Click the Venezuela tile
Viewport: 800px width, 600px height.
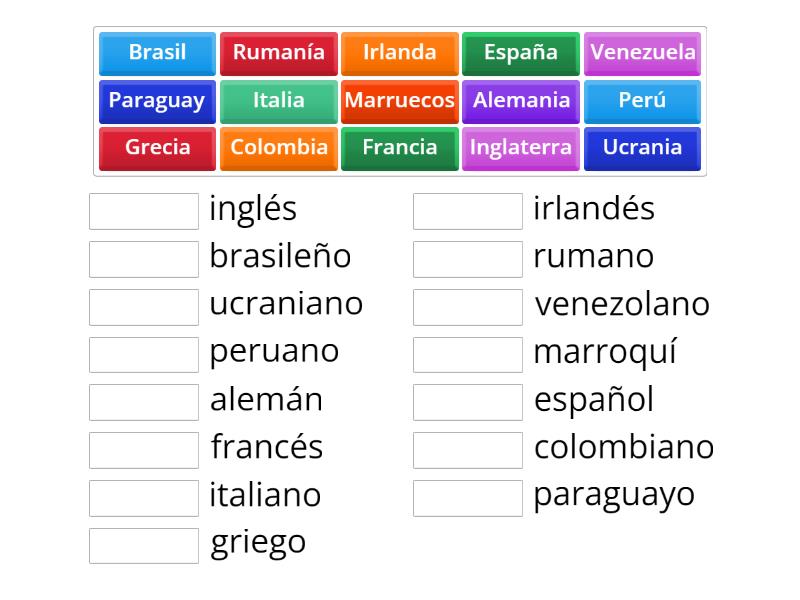tap(642, 53)
